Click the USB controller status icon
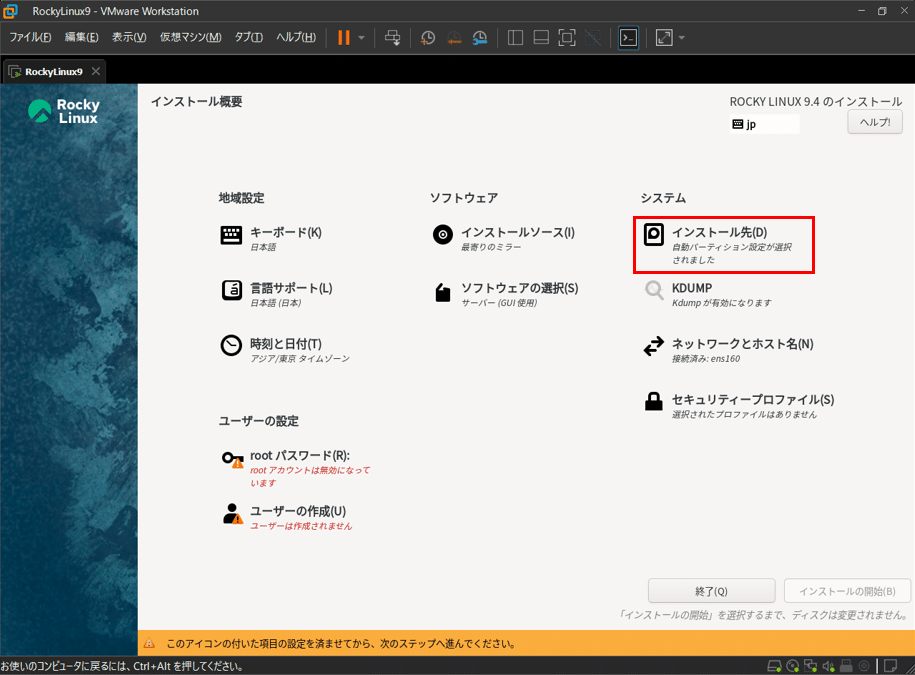Image resolution: width=915 pixels, height=675 pixels. pos(846,666)
